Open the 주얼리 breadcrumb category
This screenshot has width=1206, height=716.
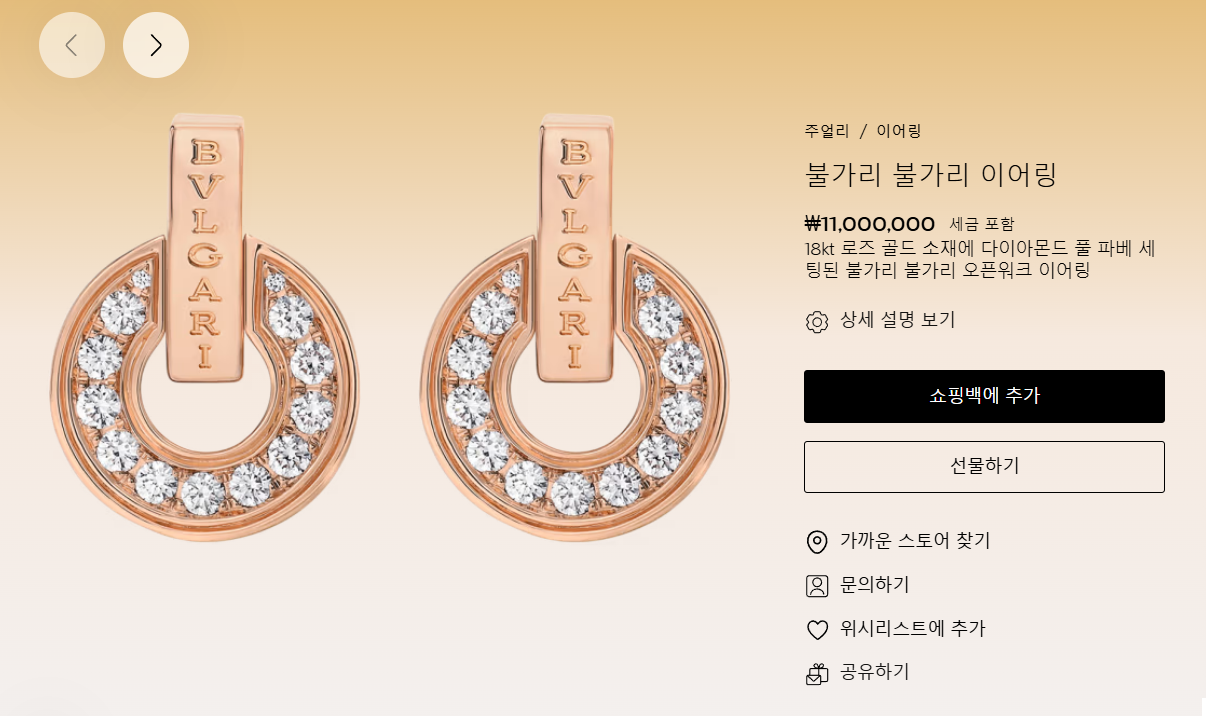[827, 131]
